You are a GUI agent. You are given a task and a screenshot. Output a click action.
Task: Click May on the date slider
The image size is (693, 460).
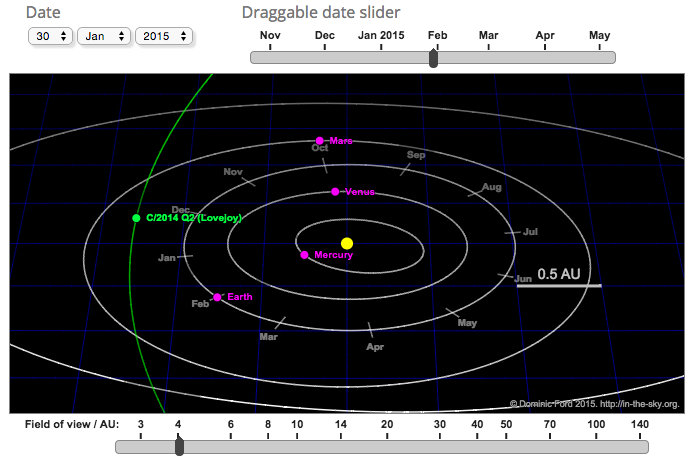[x=599, y=57]
